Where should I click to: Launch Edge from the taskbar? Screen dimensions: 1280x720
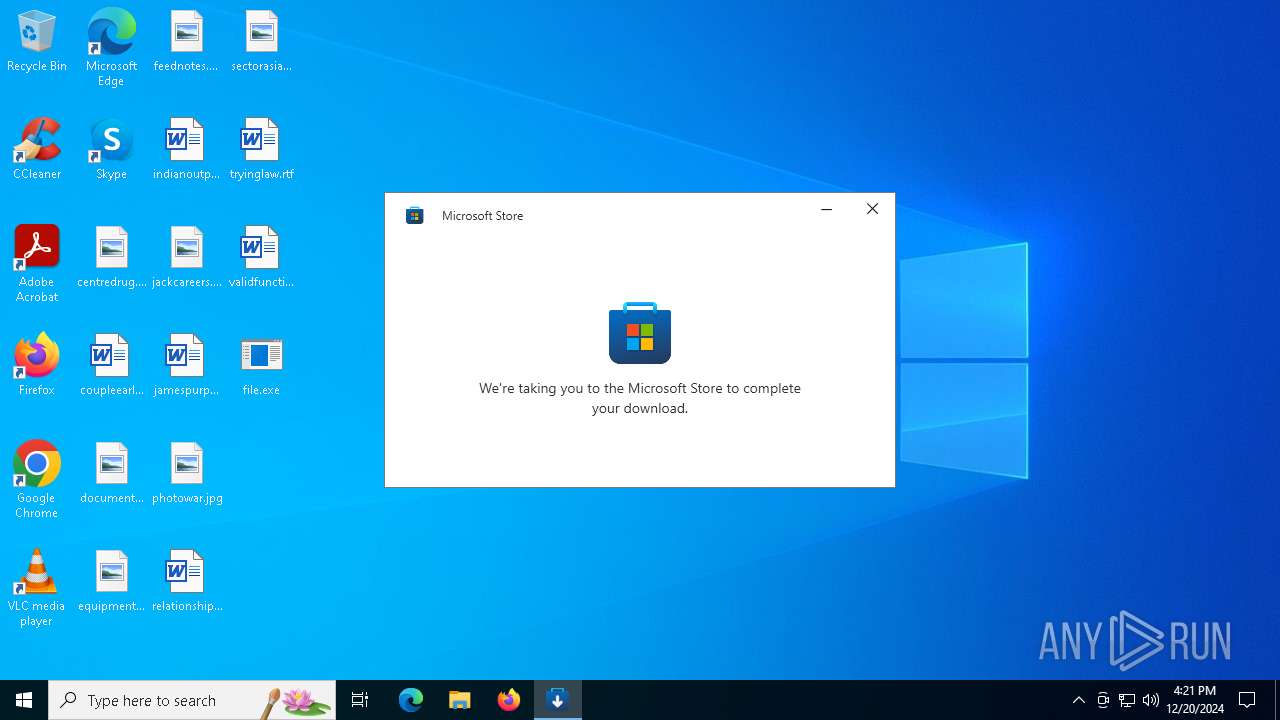[411, 700]
